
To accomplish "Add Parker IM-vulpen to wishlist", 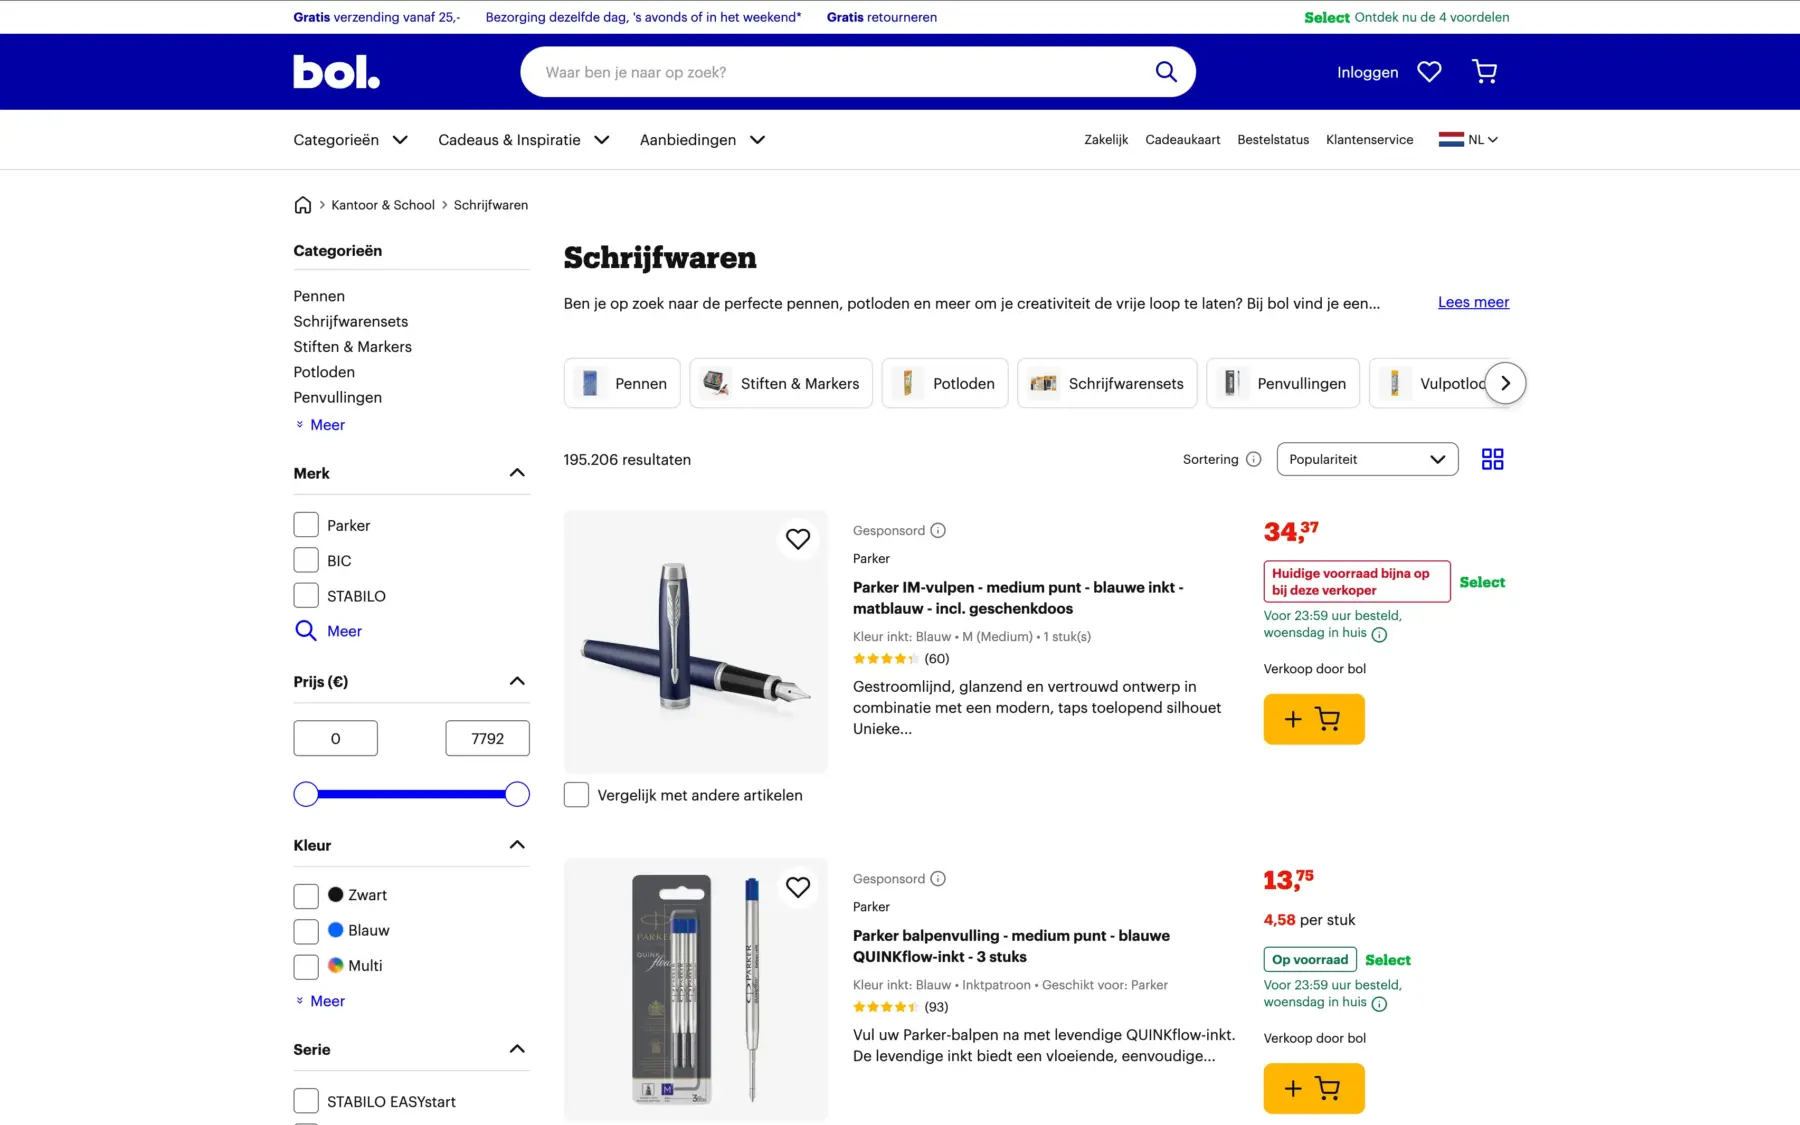I will pos(798,539).
